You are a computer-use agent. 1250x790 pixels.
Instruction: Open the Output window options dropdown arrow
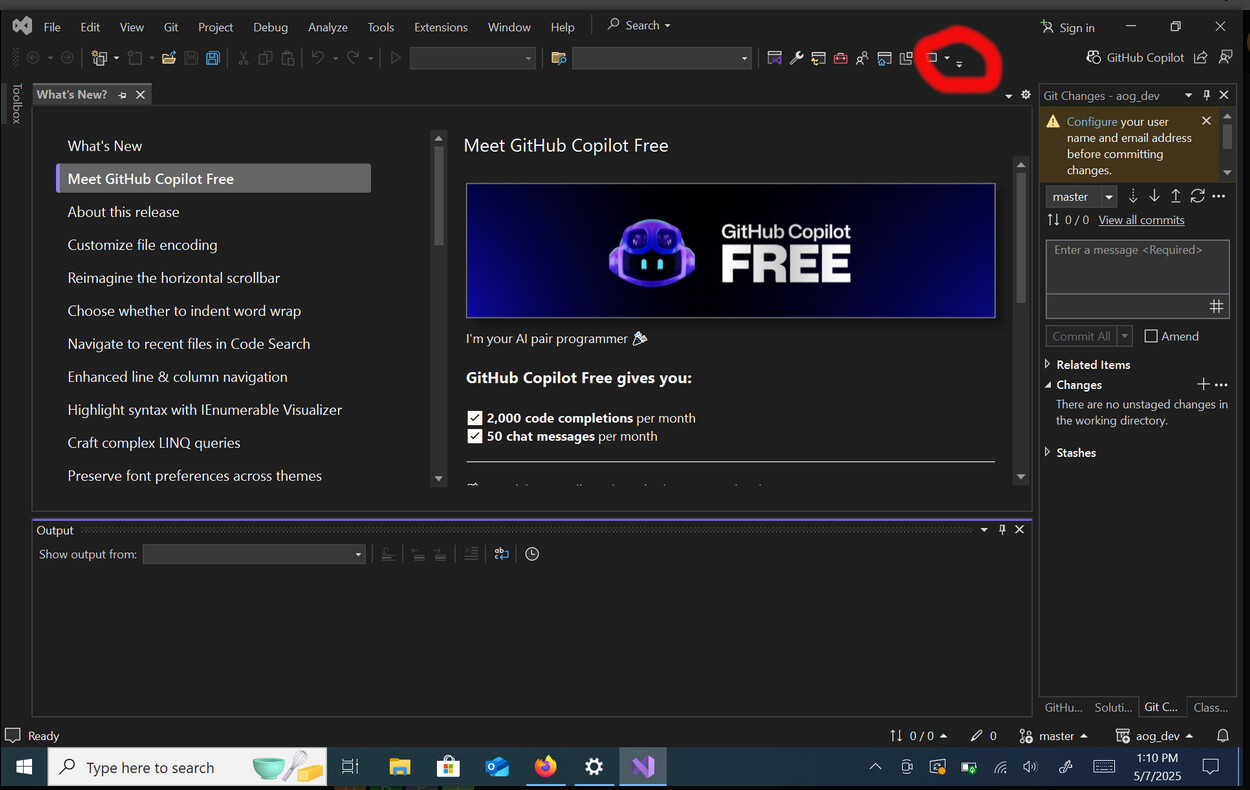[984, 530]
